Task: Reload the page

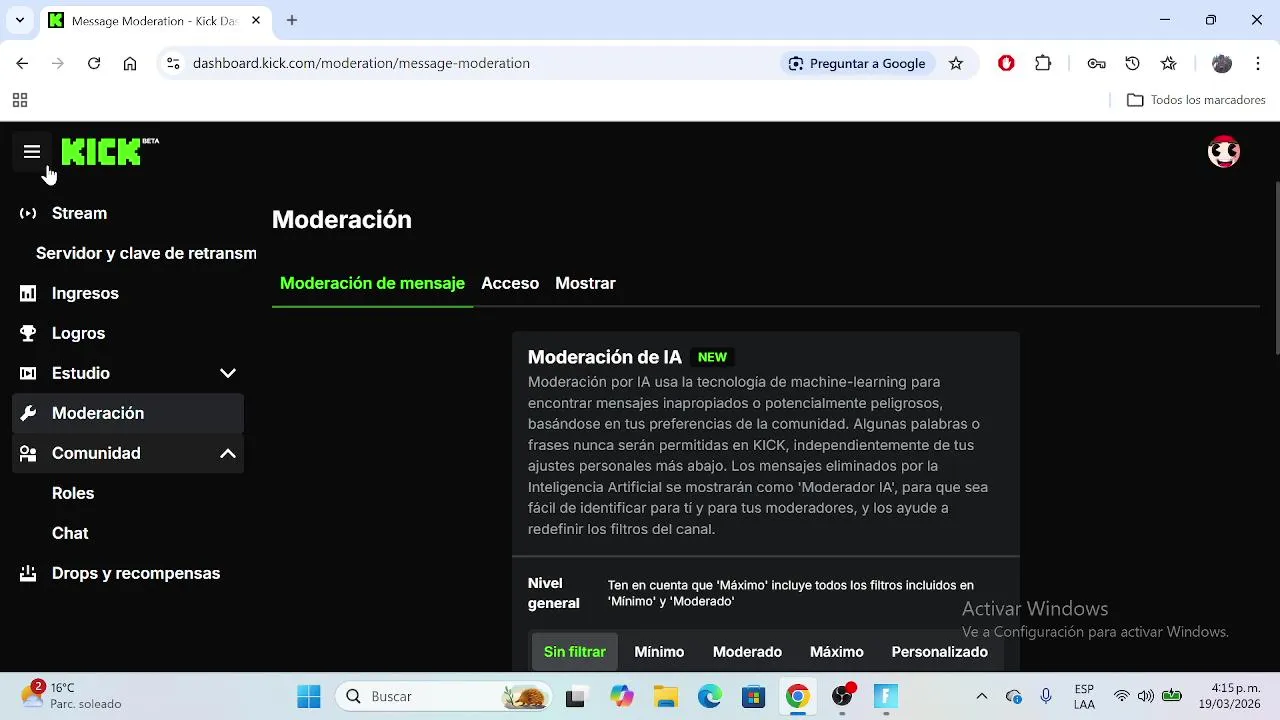Action: 94,63
